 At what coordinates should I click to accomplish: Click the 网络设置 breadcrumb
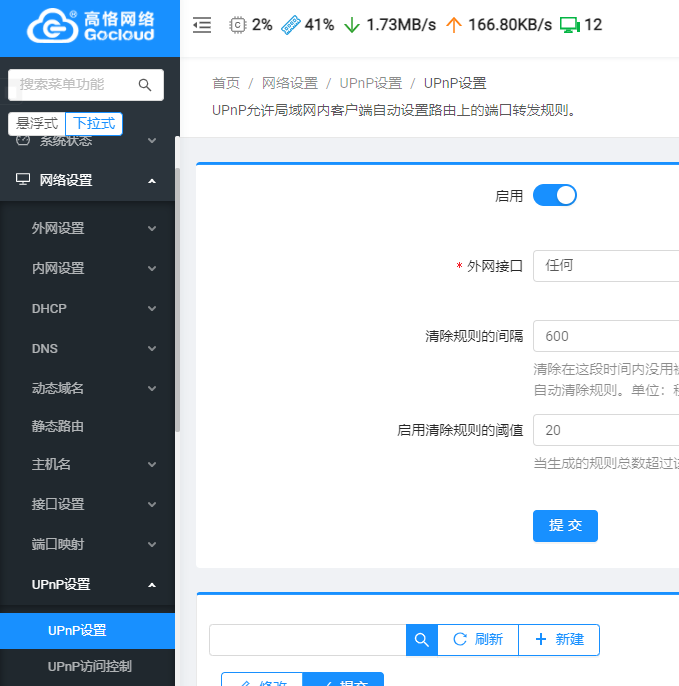coord(290,83)
